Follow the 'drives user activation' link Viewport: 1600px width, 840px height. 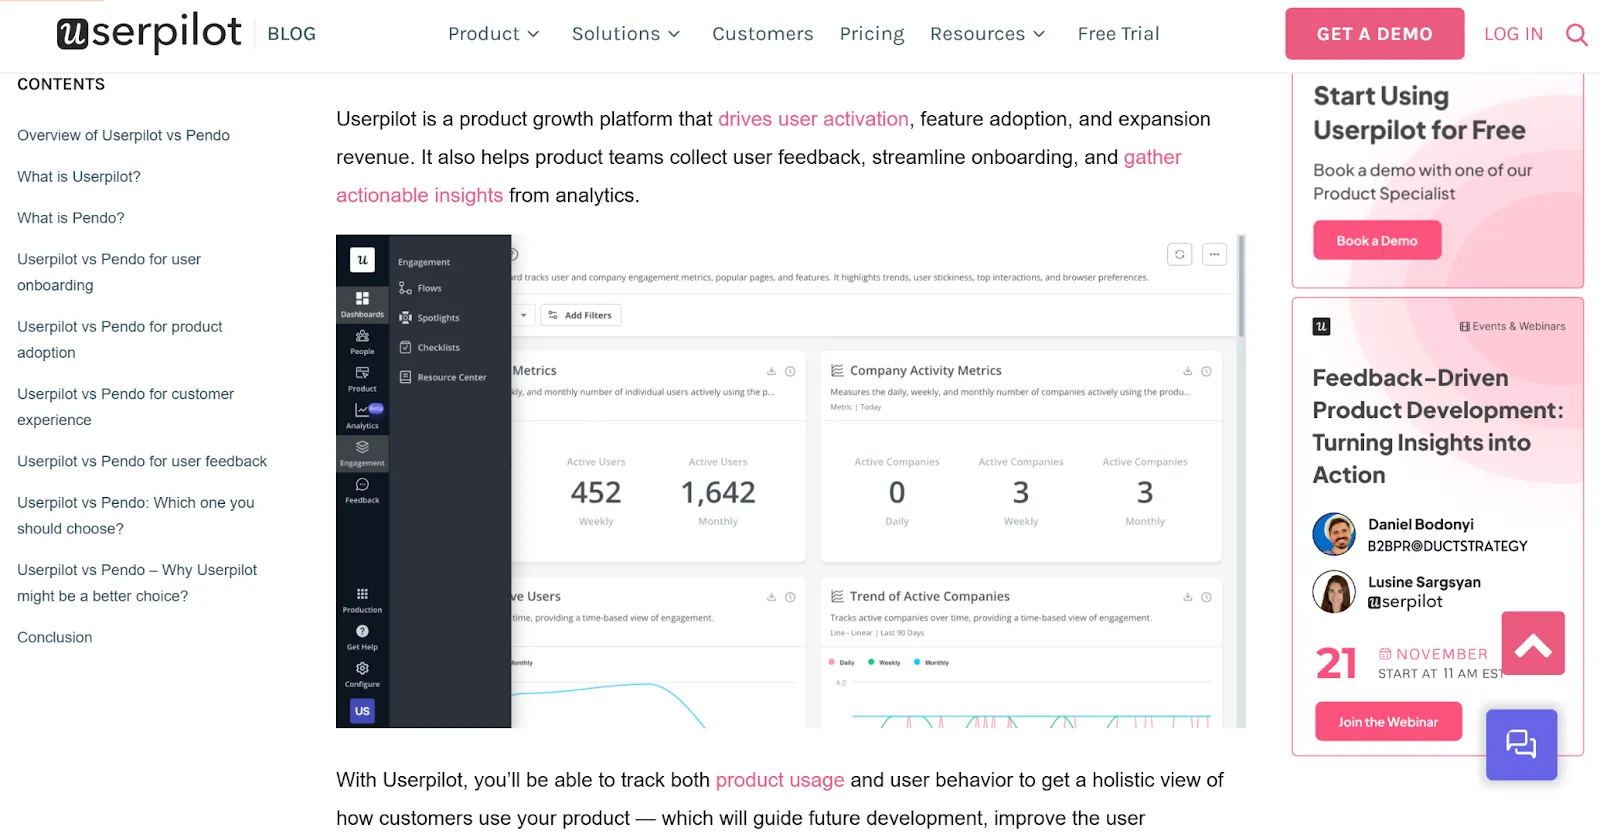(813, 119)
